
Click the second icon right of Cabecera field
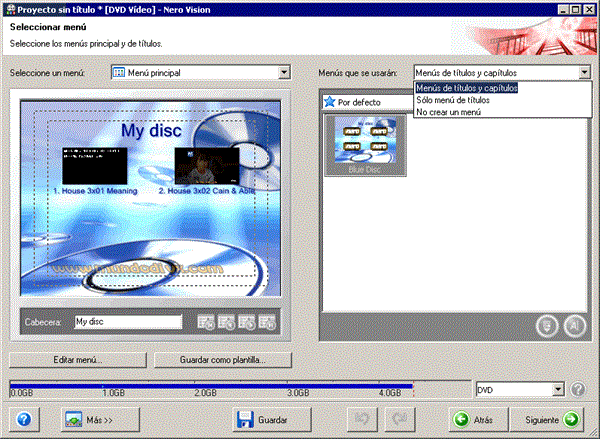[x=227, y=322]
